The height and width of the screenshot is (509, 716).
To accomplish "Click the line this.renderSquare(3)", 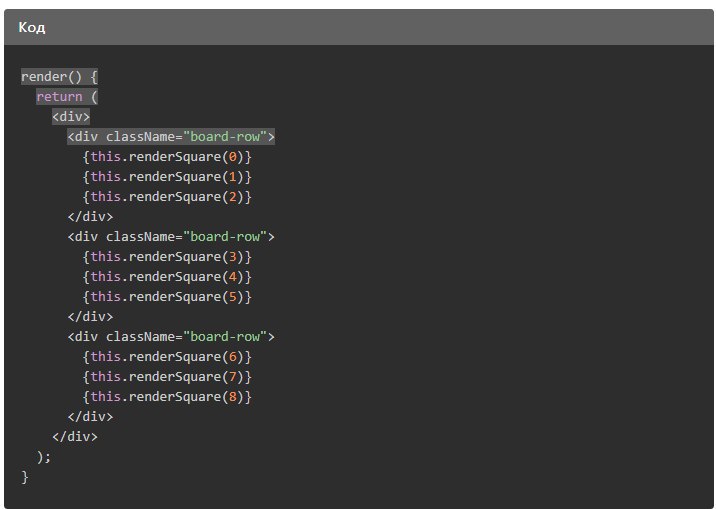I will tap(167, 257).
